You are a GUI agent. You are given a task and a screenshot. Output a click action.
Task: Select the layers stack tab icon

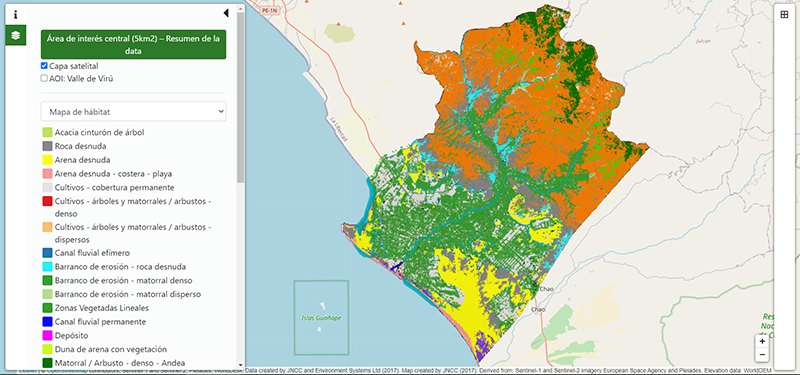click(15, 35)
